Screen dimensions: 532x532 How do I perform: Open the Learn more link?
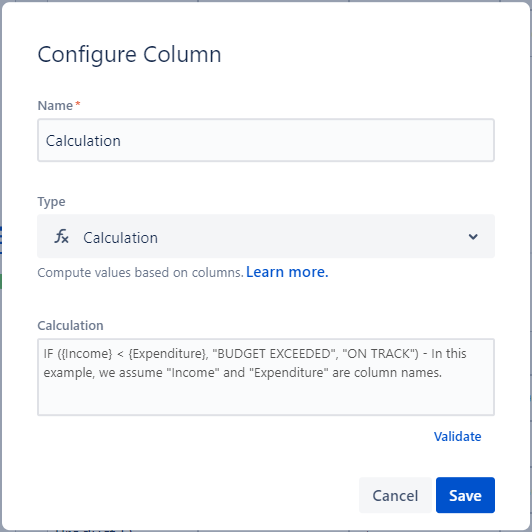[x=287, y=272]
